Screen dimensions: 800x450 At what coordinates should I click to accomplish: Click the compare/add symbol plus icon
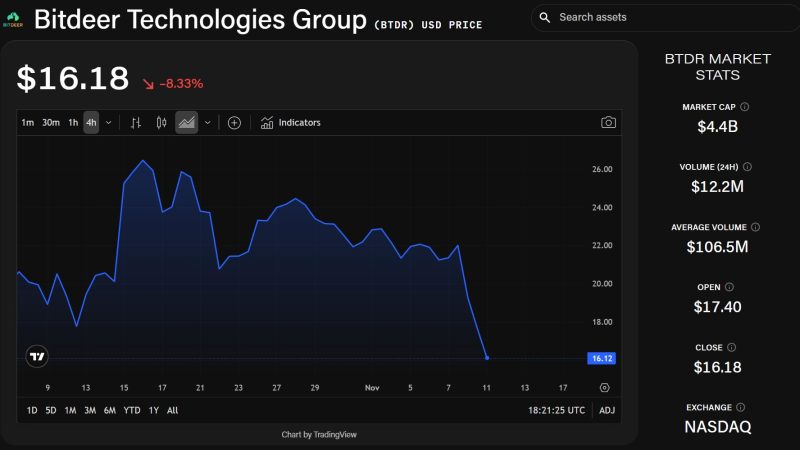[234, 123]
